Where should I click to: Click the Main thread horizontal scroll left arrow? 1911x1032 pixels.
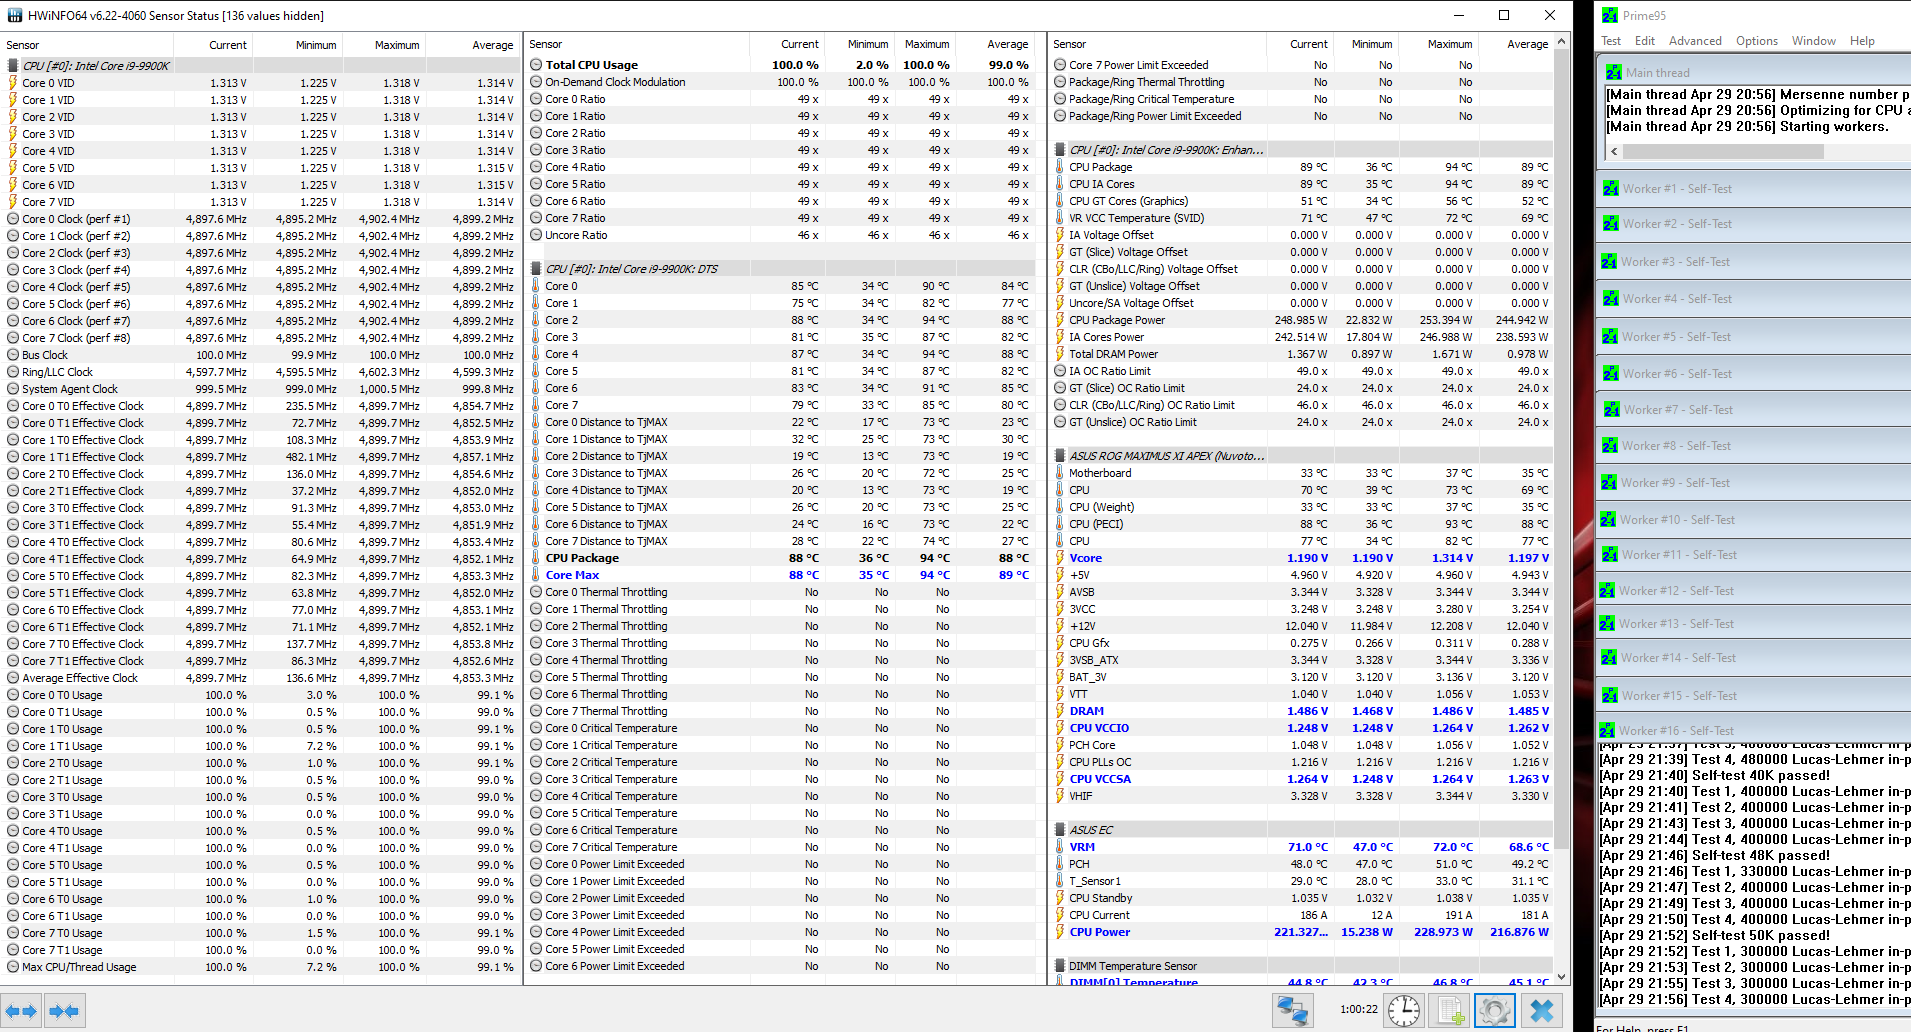coord(1614,152)
